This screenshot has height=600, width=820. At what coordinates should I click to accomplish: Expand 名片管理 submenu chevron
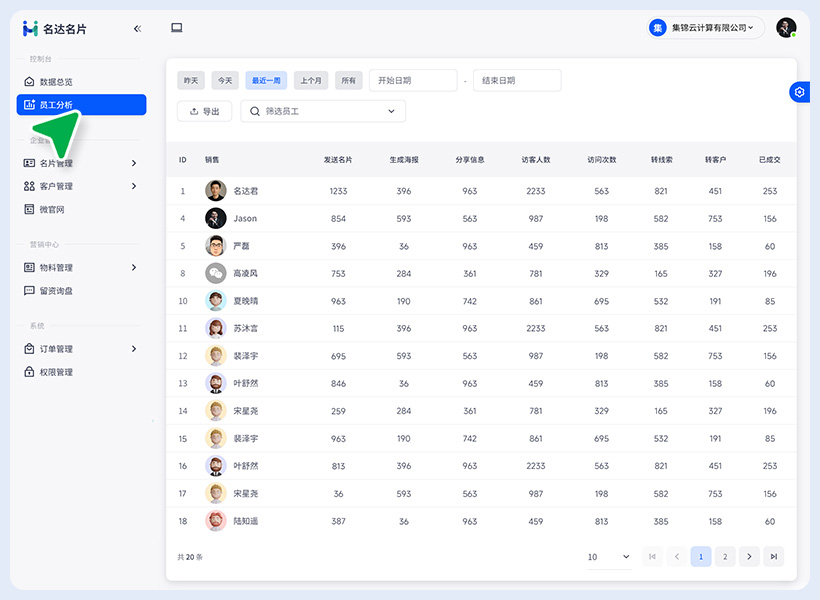[134, 163]
